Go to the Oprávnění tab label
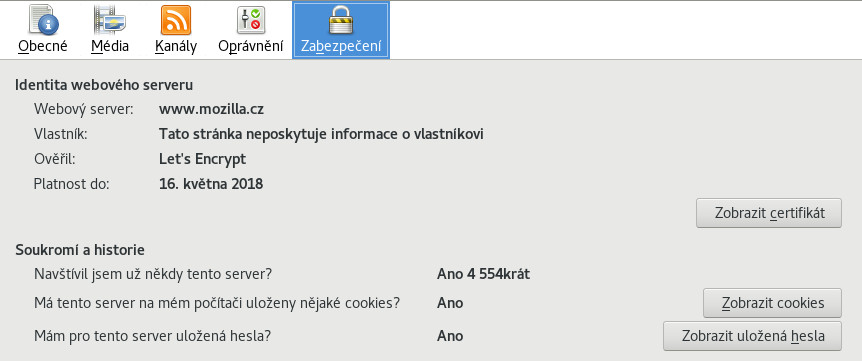Screen dimensions: 862x361 coord(251,46)
